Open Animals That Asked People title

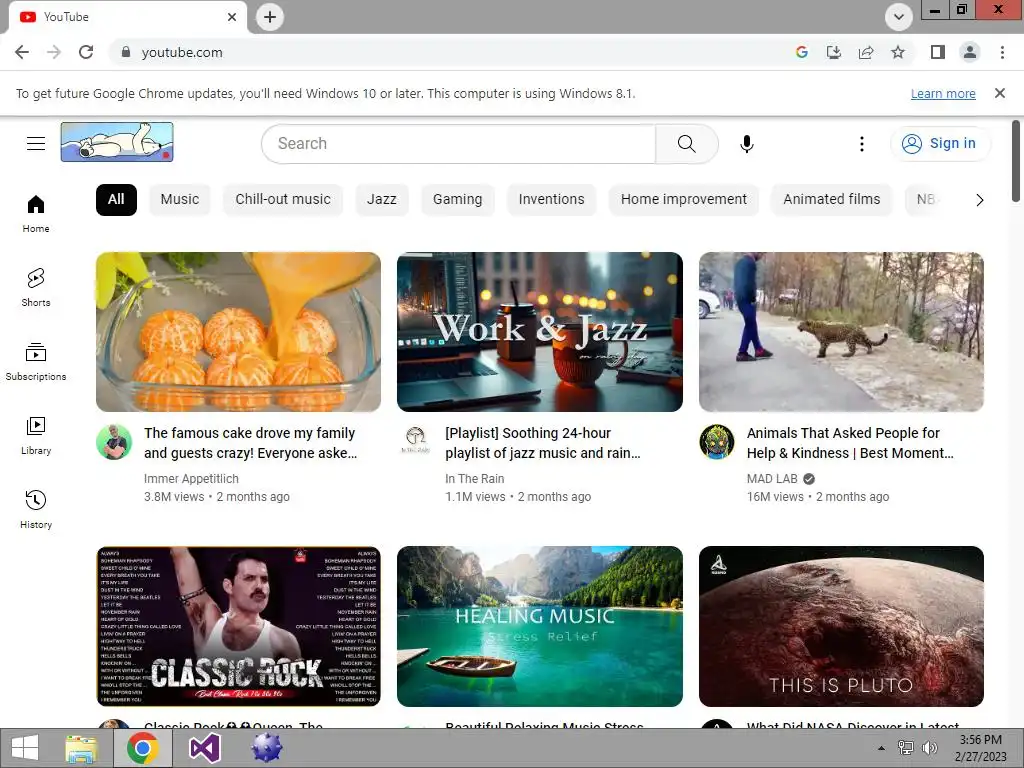pos(850,443)
